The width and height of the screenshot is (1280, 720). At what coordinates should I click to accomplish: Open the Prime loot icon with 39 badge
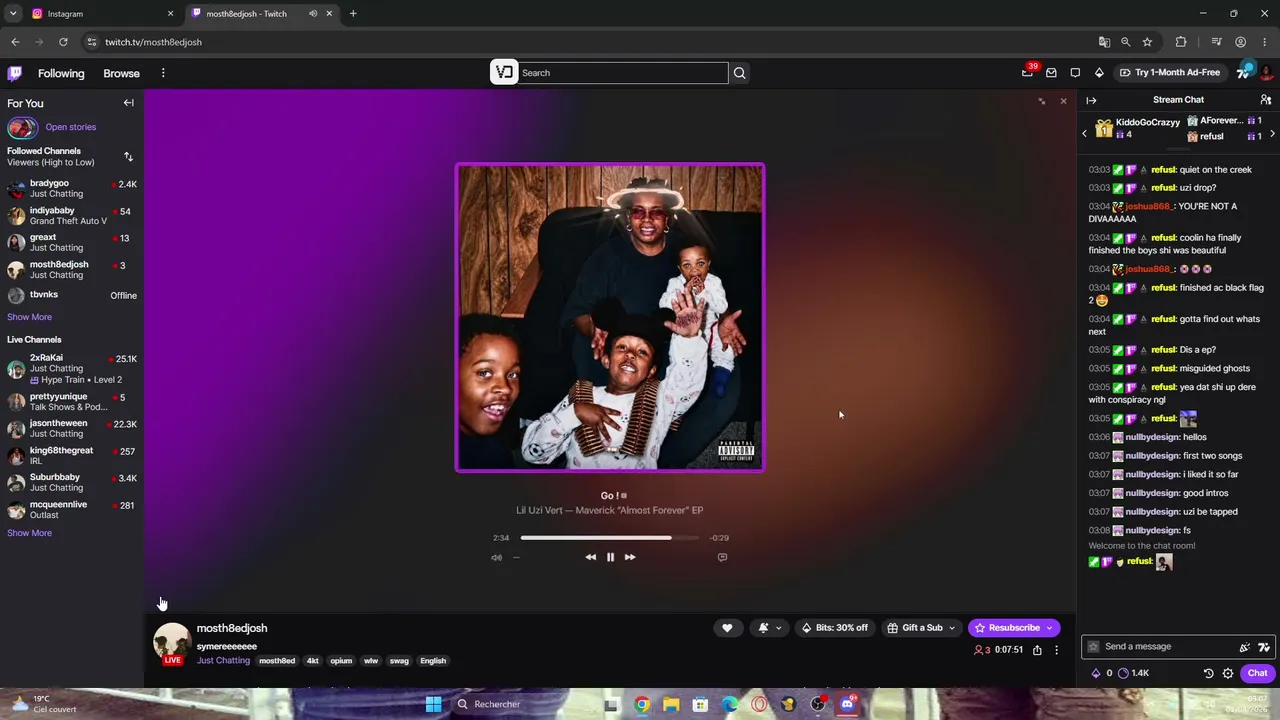click(x=1028, y=72)
